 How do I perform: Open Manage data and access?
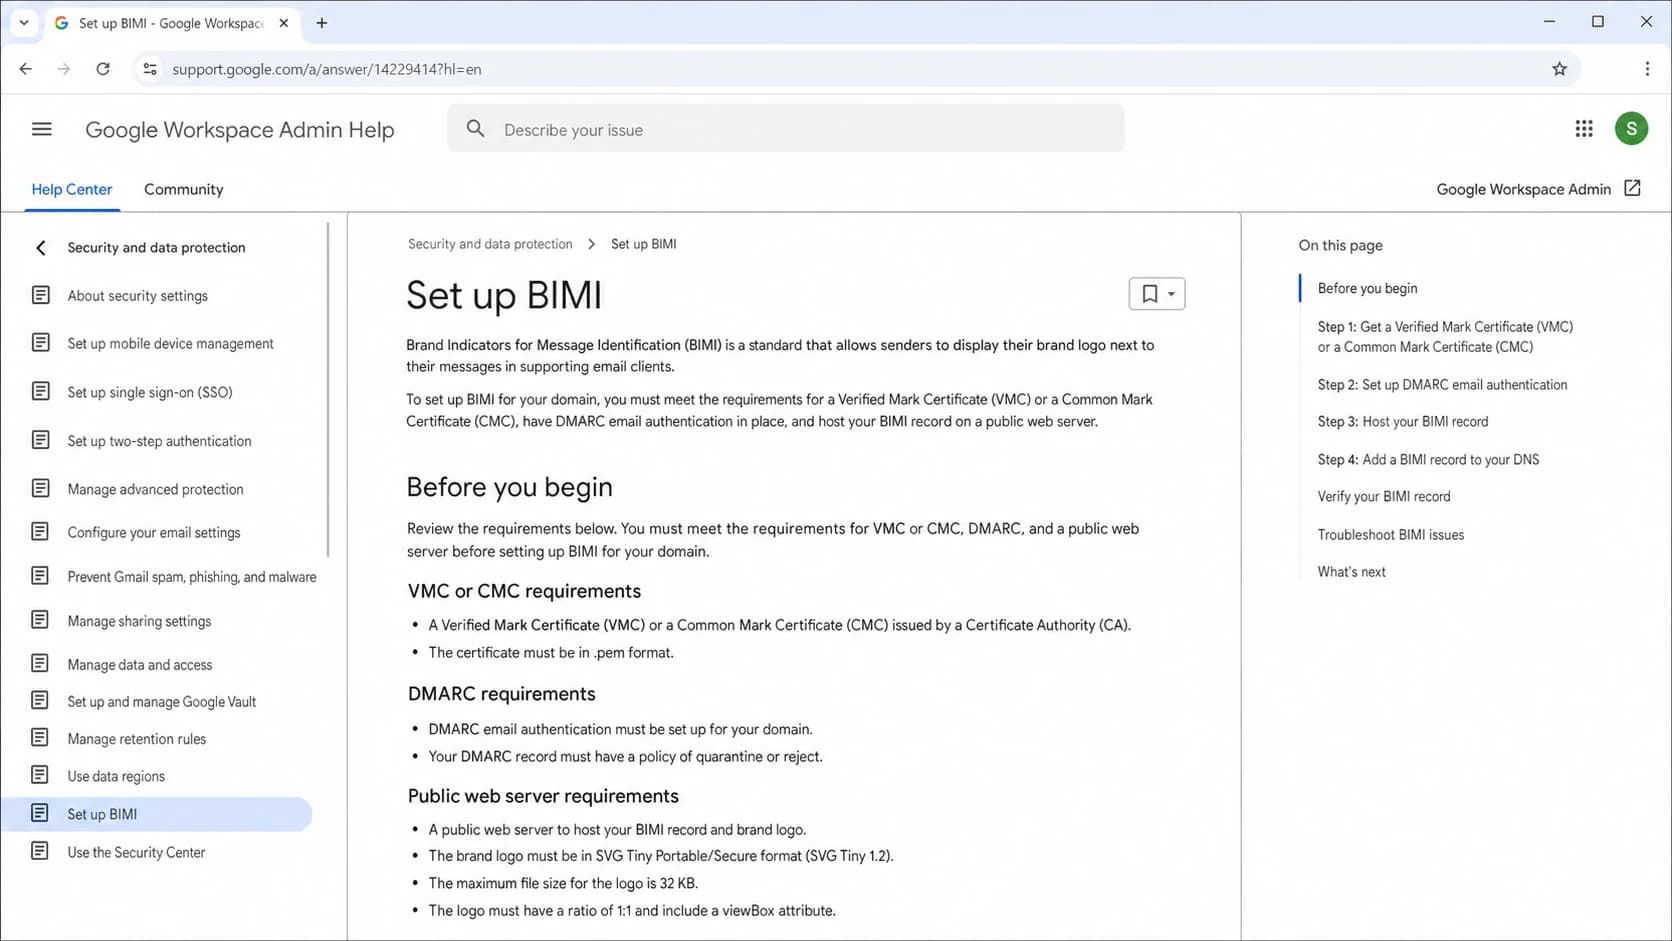pos(140,664)
